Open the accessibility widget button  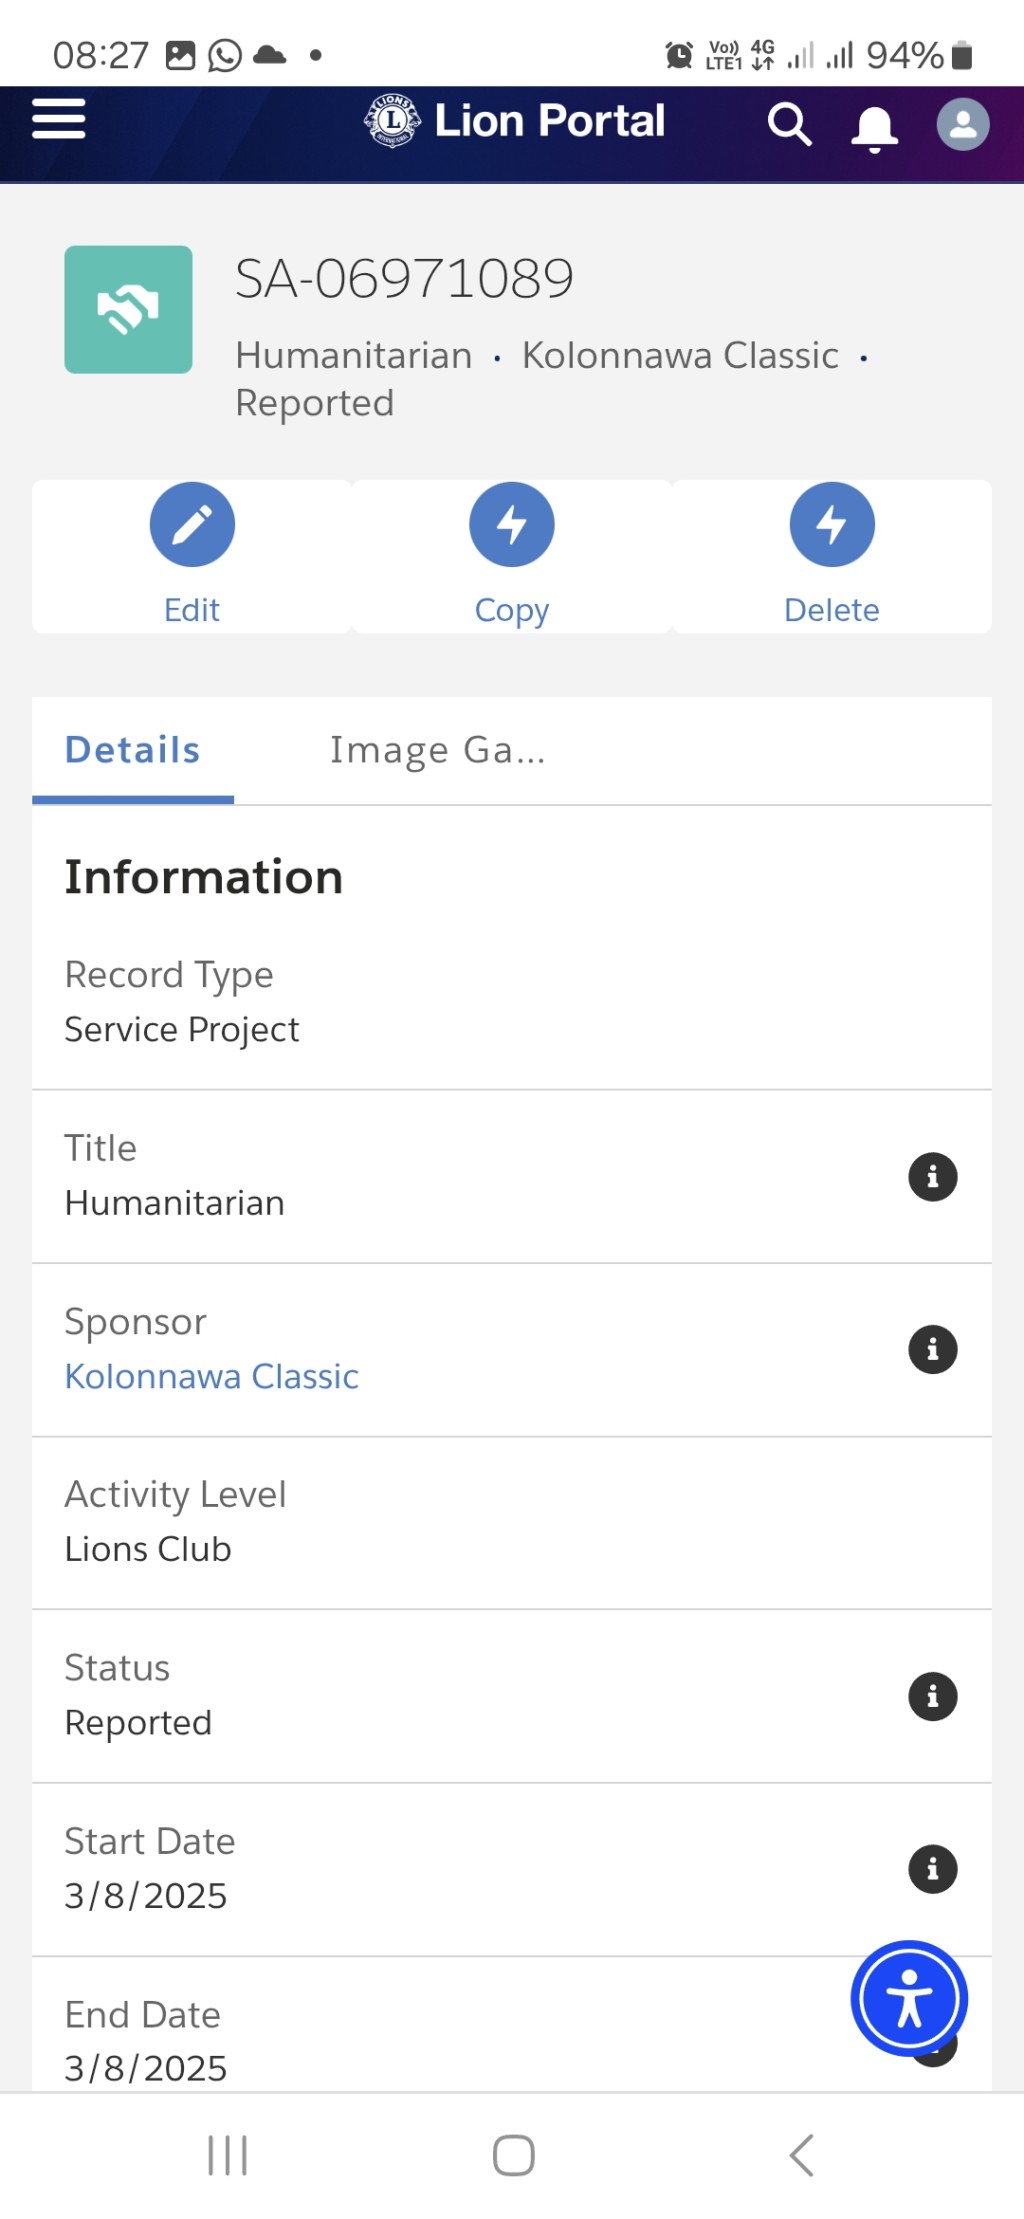pos(909,1998)
